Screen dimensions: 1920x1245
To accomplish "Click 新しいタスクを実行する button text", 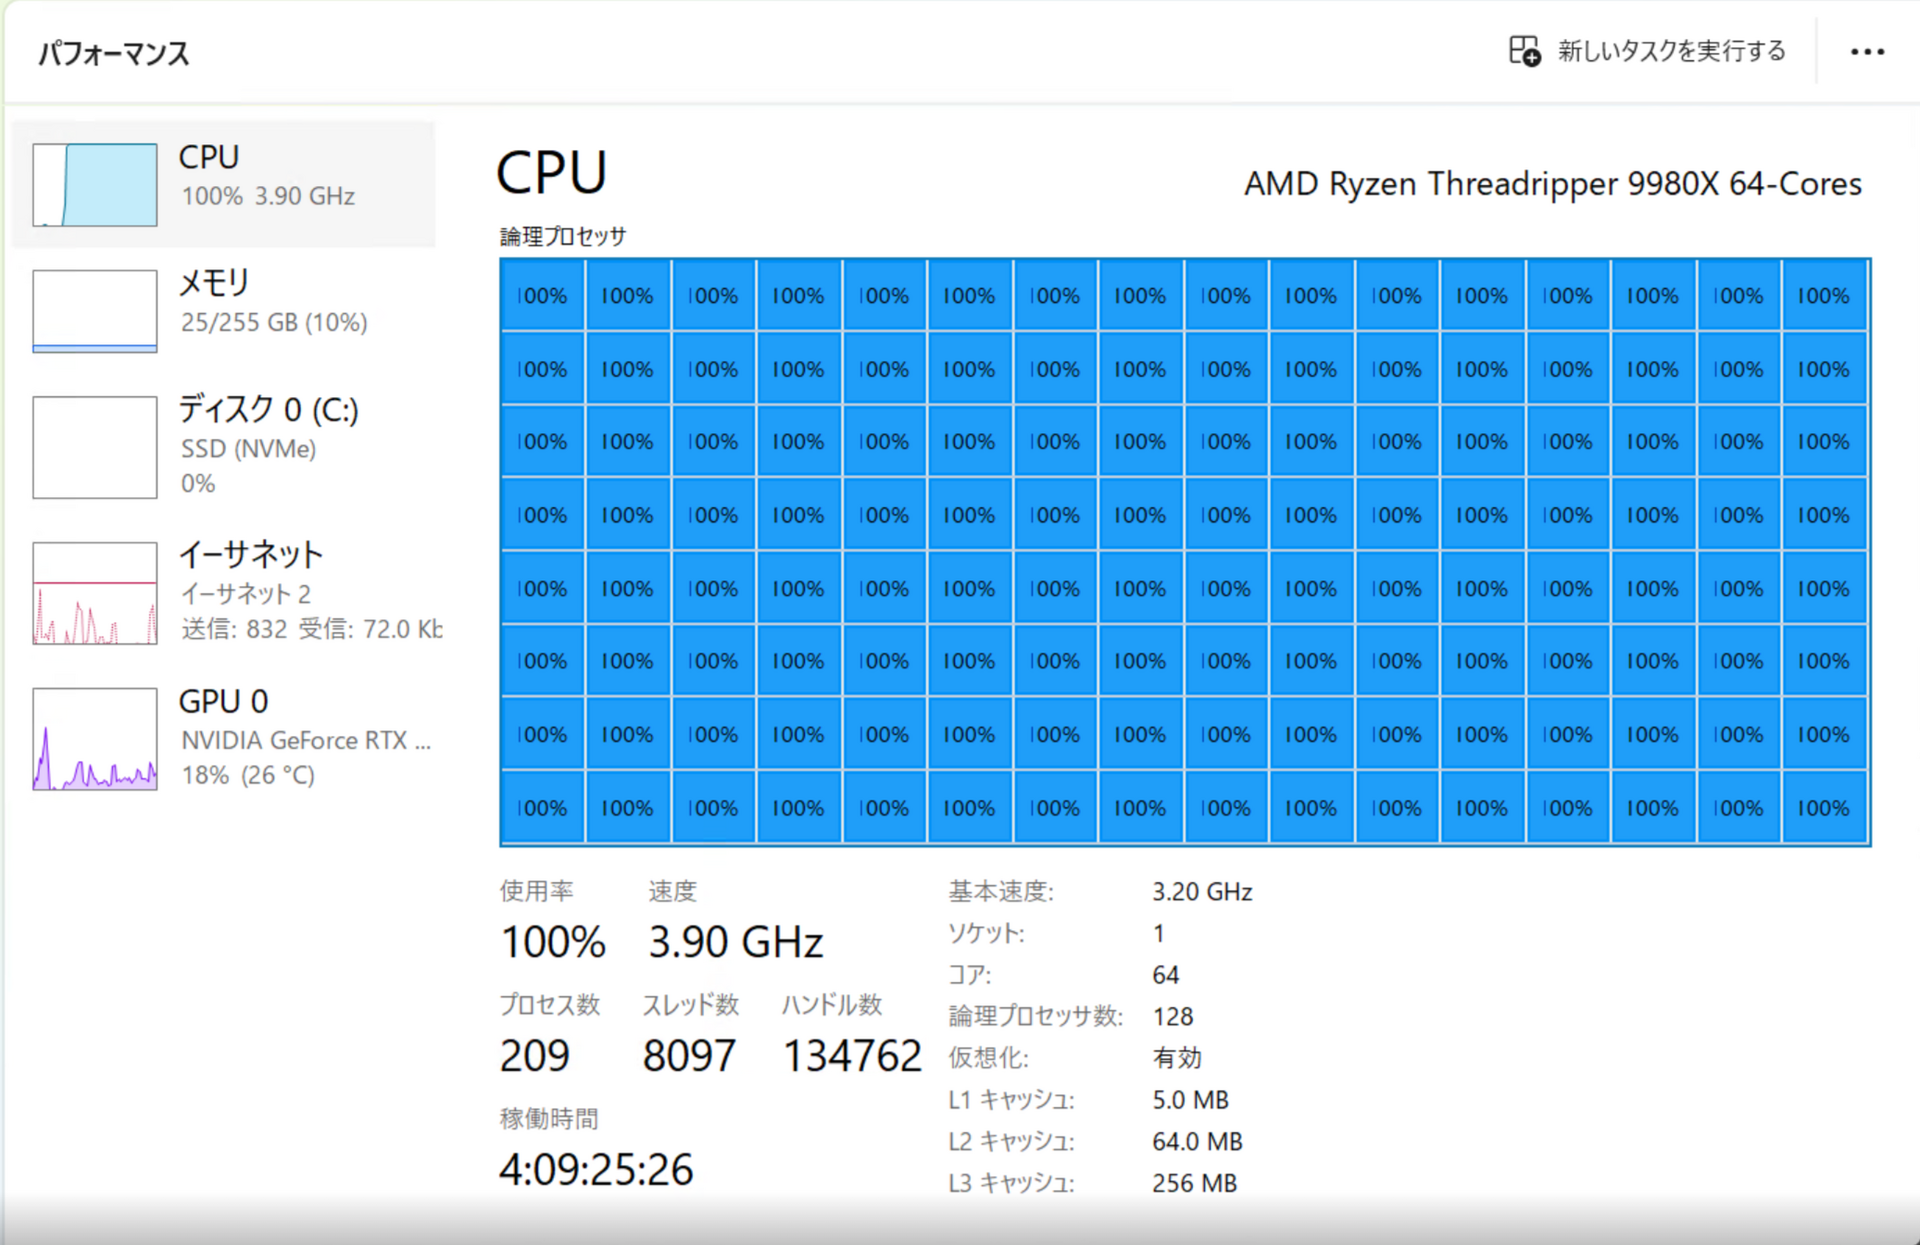I will pyautogui.click(x=1672, y=51).
